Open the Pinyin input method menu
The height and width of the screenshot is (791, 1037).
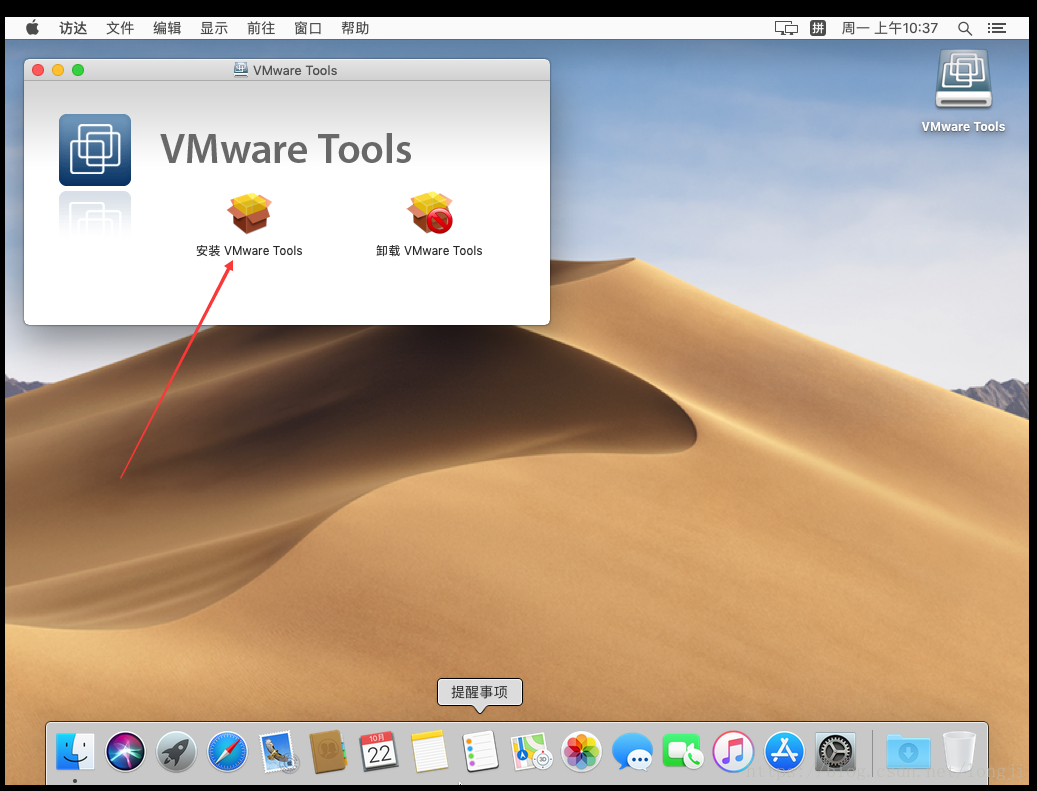pos(818,28)
